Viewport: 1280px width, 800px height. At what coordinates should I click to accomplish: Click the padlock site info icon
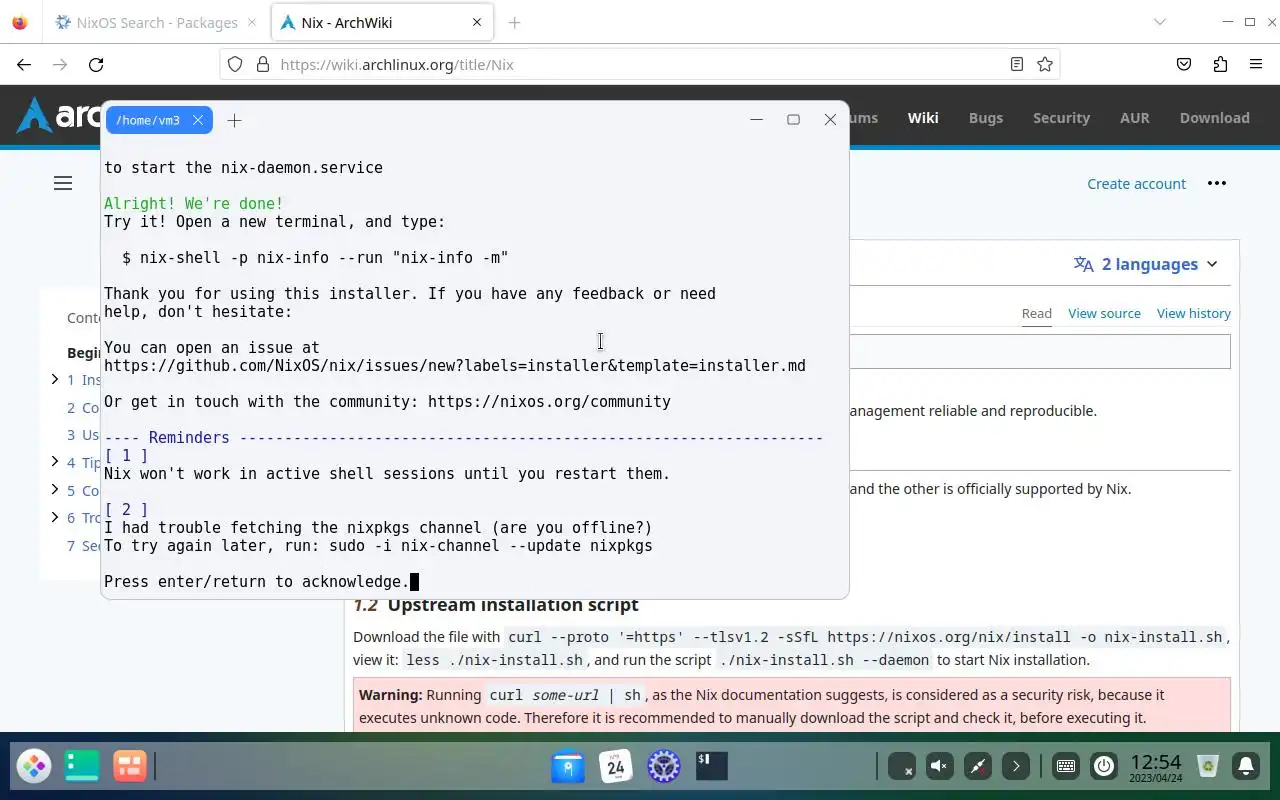point(263,64)
